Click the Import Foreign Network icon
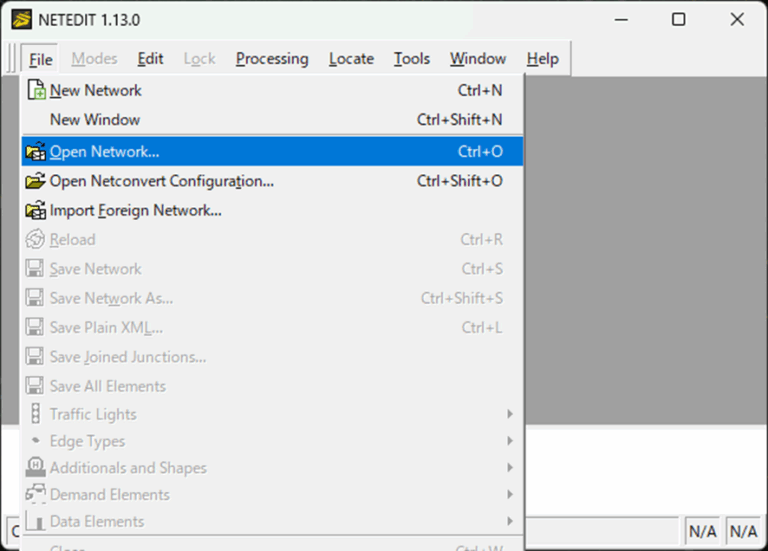Screen dimensions: 768x551 click(36, 210)
